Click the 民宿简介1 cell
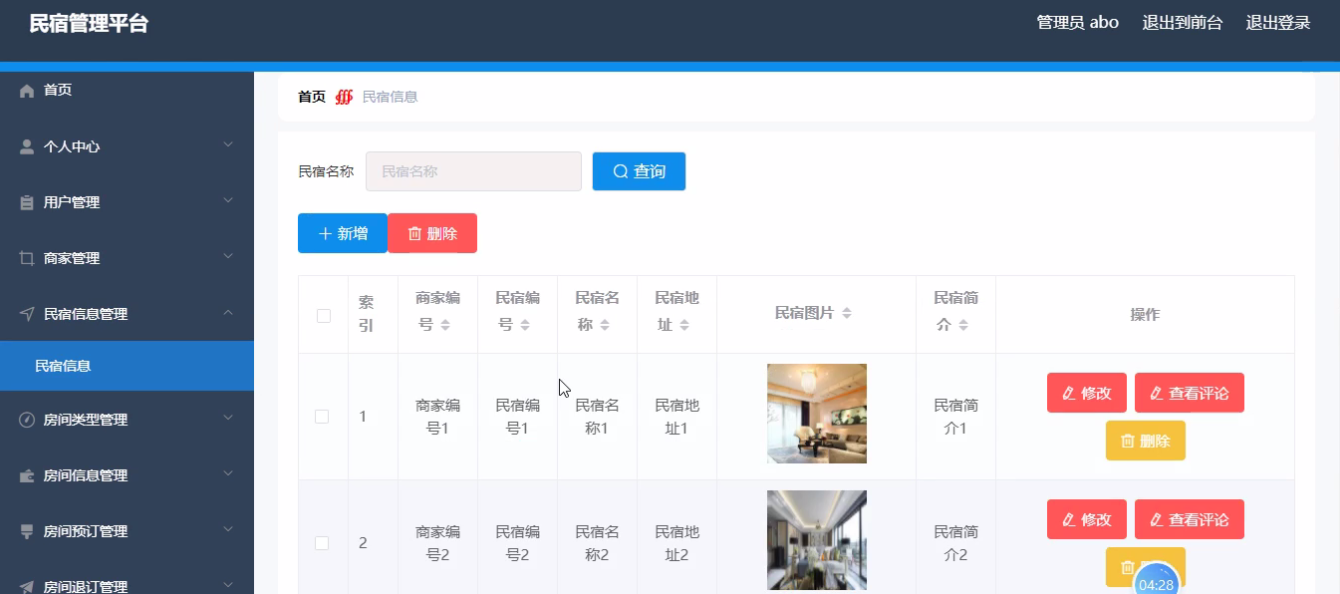 click(956, 417)
